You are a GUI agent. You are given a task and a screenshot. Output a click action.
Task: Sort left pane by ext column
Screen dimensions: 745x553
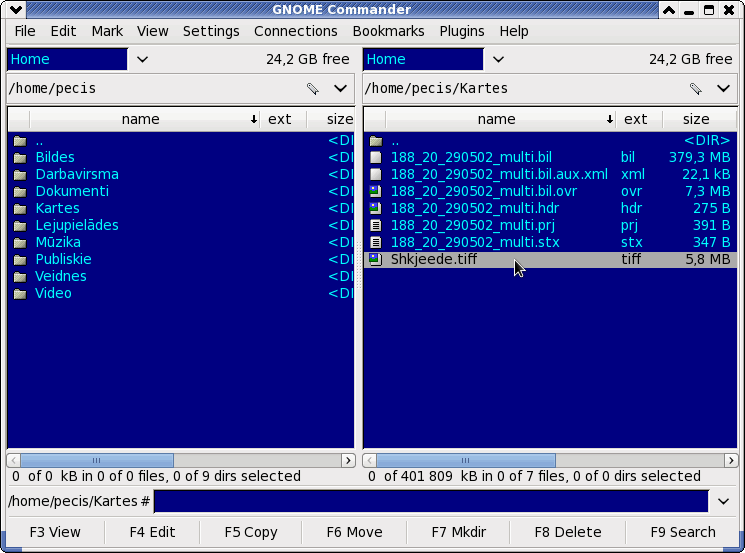coord(283,119)
